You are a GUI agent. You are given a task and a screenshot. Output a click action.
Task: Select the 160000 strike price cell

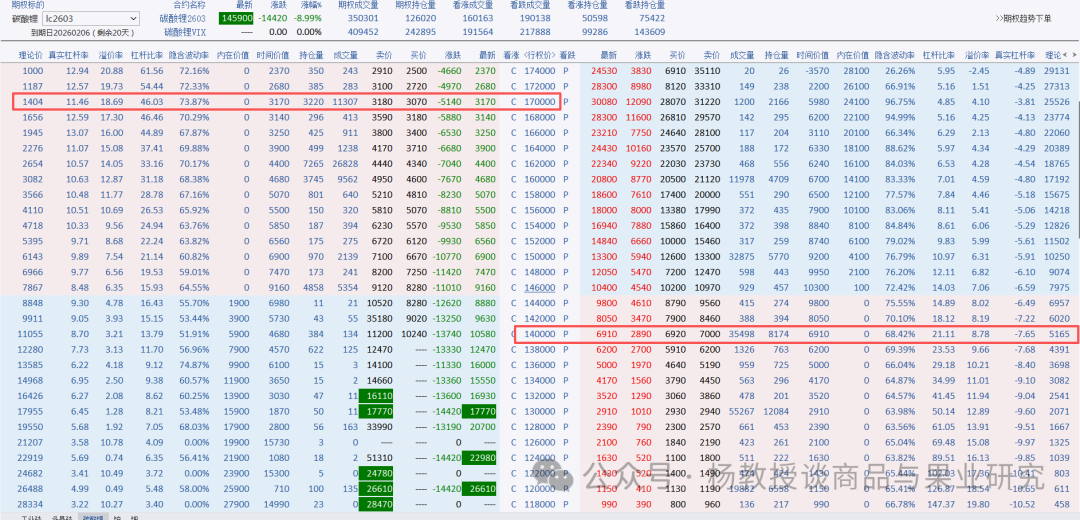pos(539,178)
